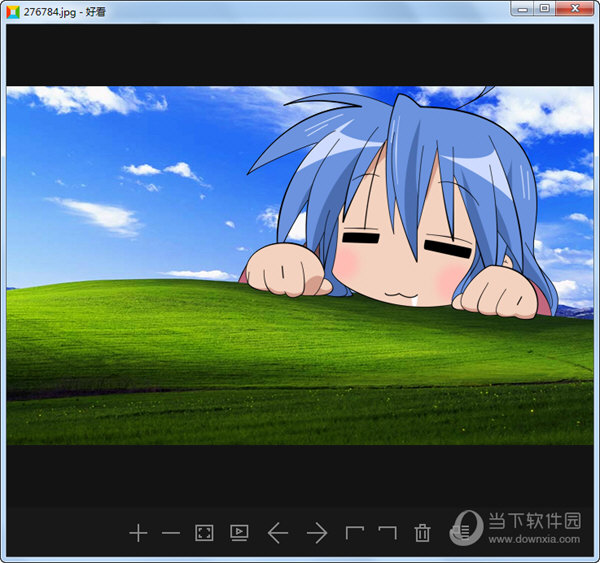This screenshot has height=563, width=600.
Task: Minimize the image viewer window
Action: pyautogui.click(x=523, y=9)
